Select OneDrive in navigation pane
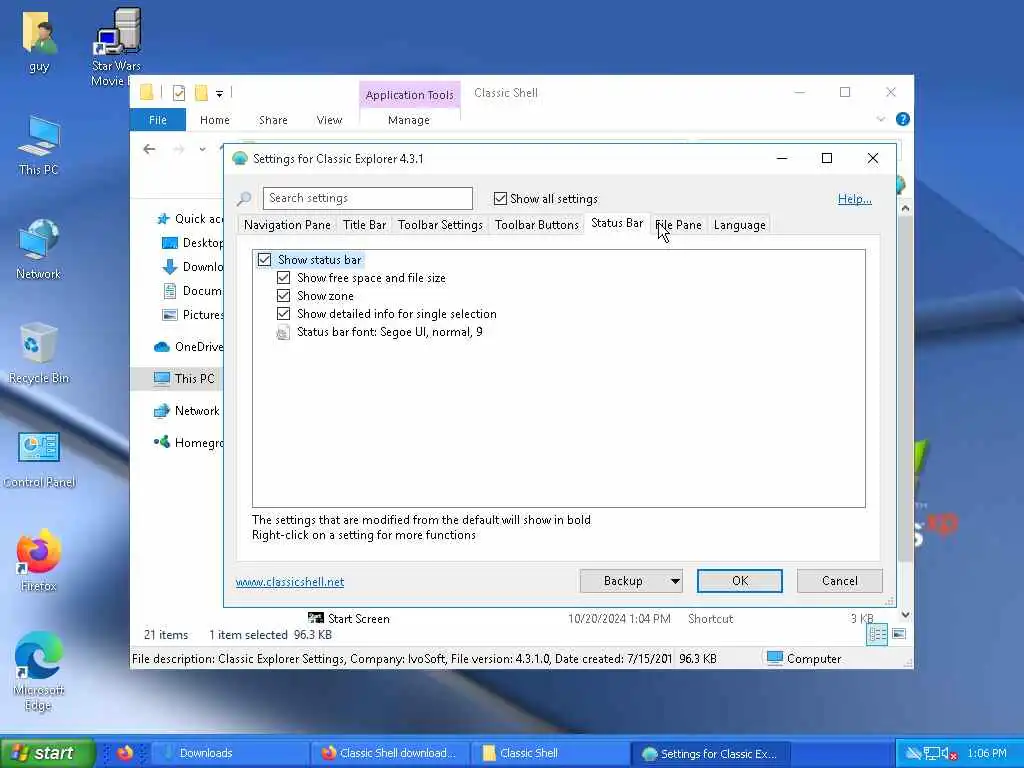 pos(189,347)
